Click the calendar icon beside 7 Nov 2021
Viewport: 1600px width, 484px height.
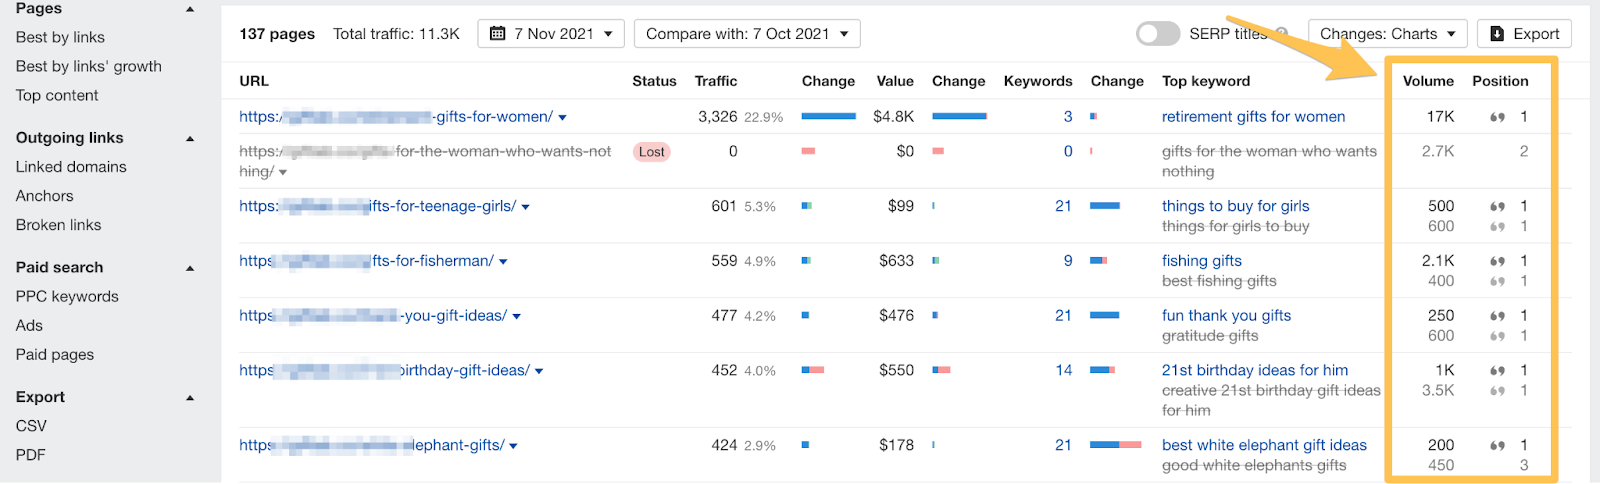(x=497, y=34)
